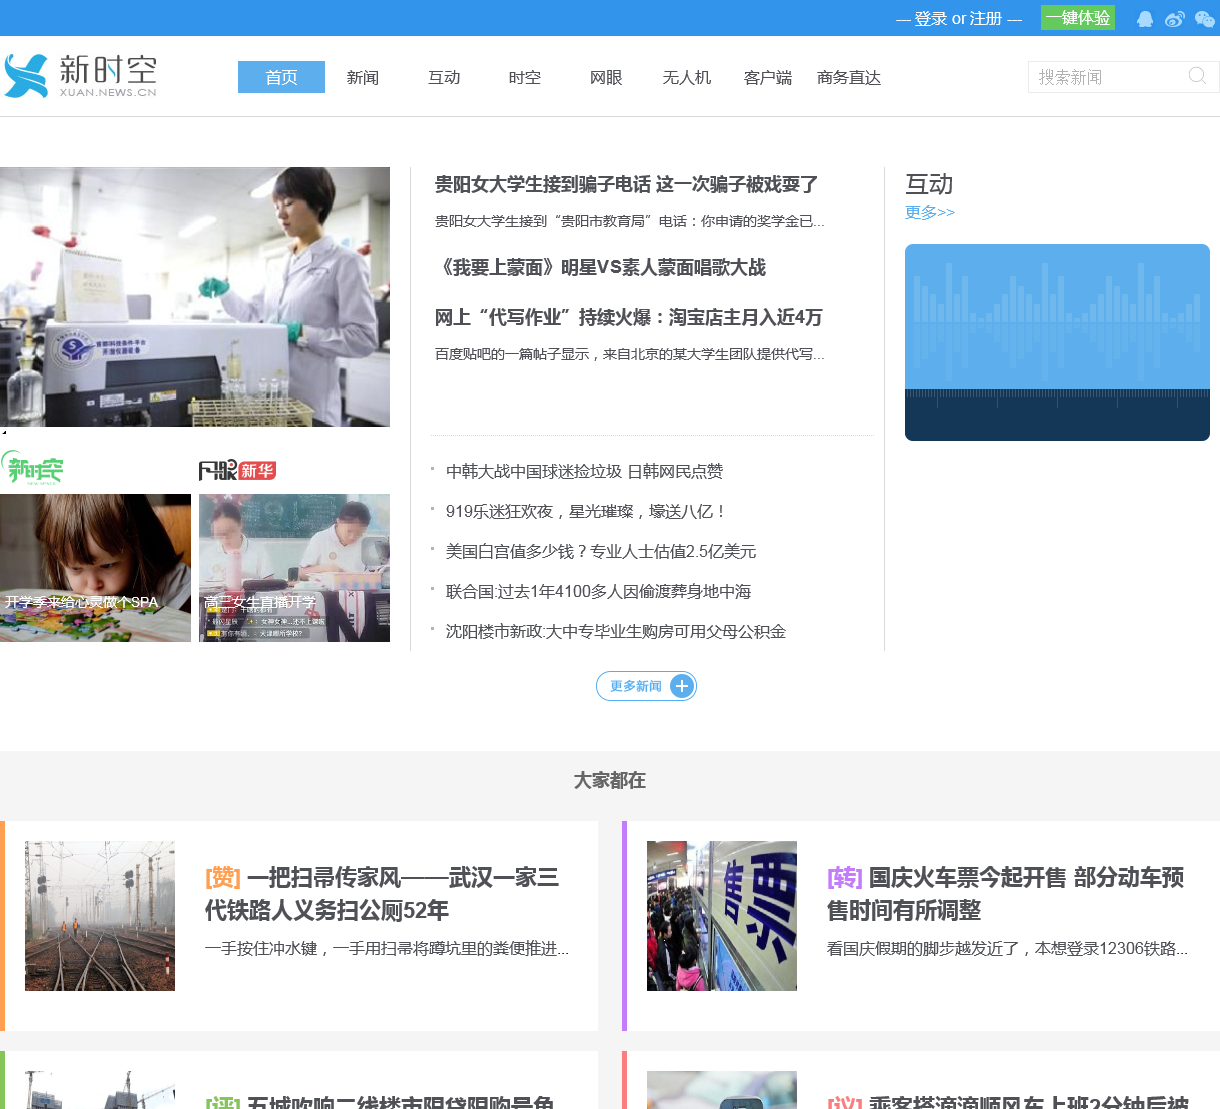This screenshot has height=1109, width=1220.
Task: Open the 高三女生直播开学 thumbnail
Action: click(x=294, y=568)
